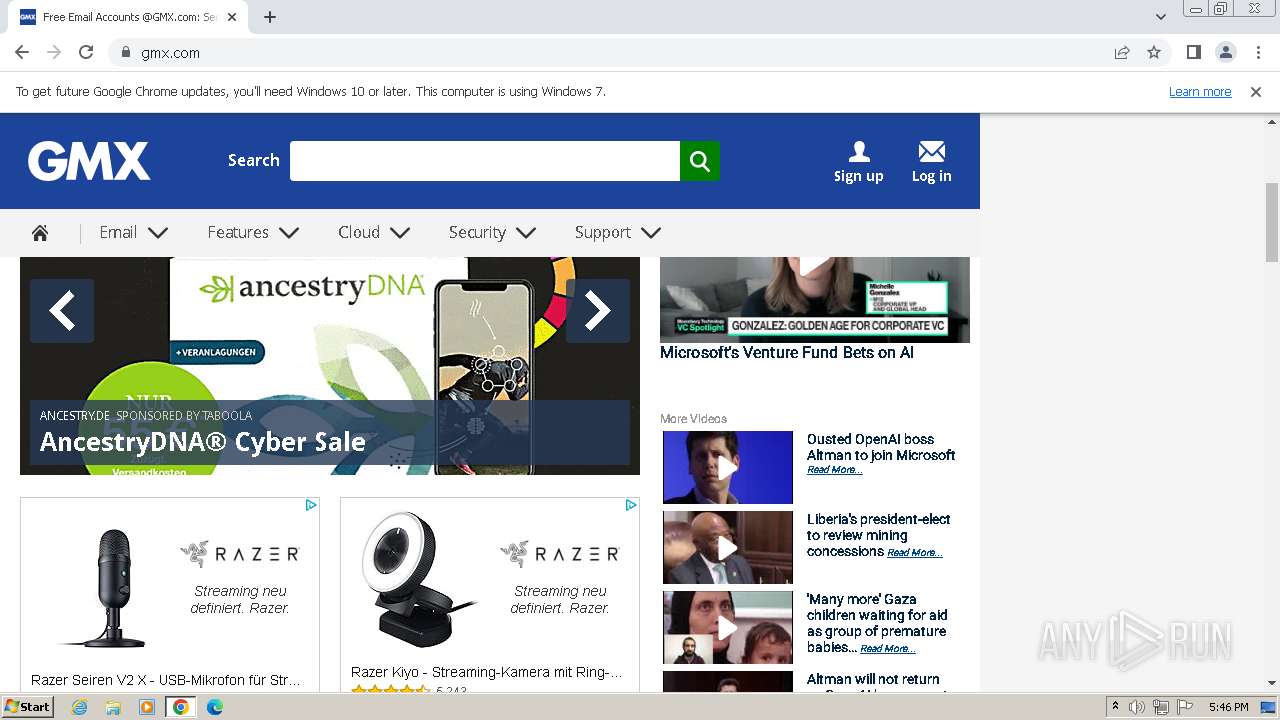Expand the Security menu
The width and height of the screenshot is (1280, 720).
(493, 233)
